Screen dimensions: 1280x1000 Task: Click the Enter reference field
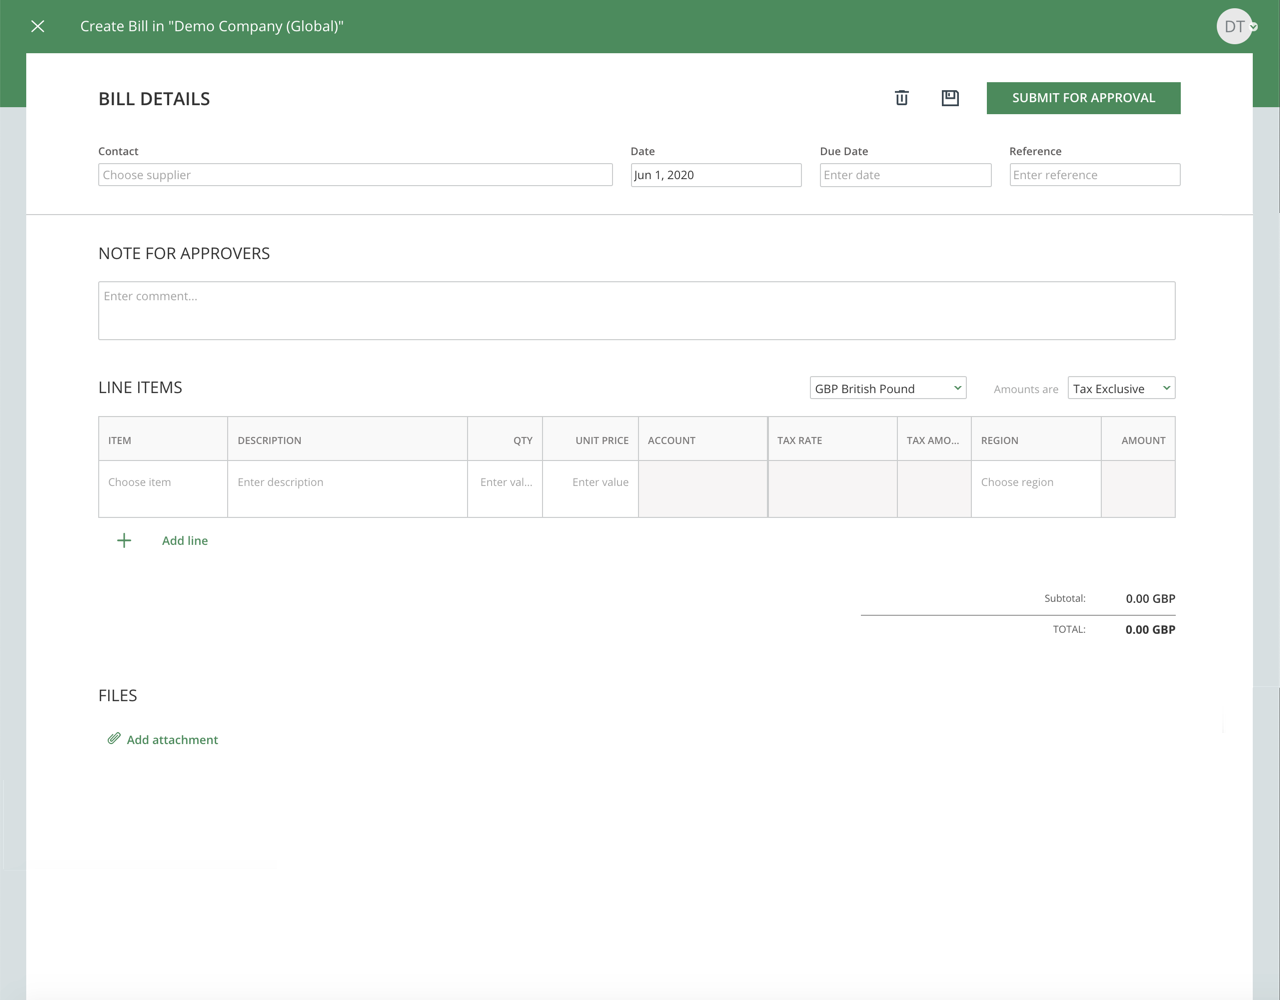pyautogui.click(x=1094, y=174)
